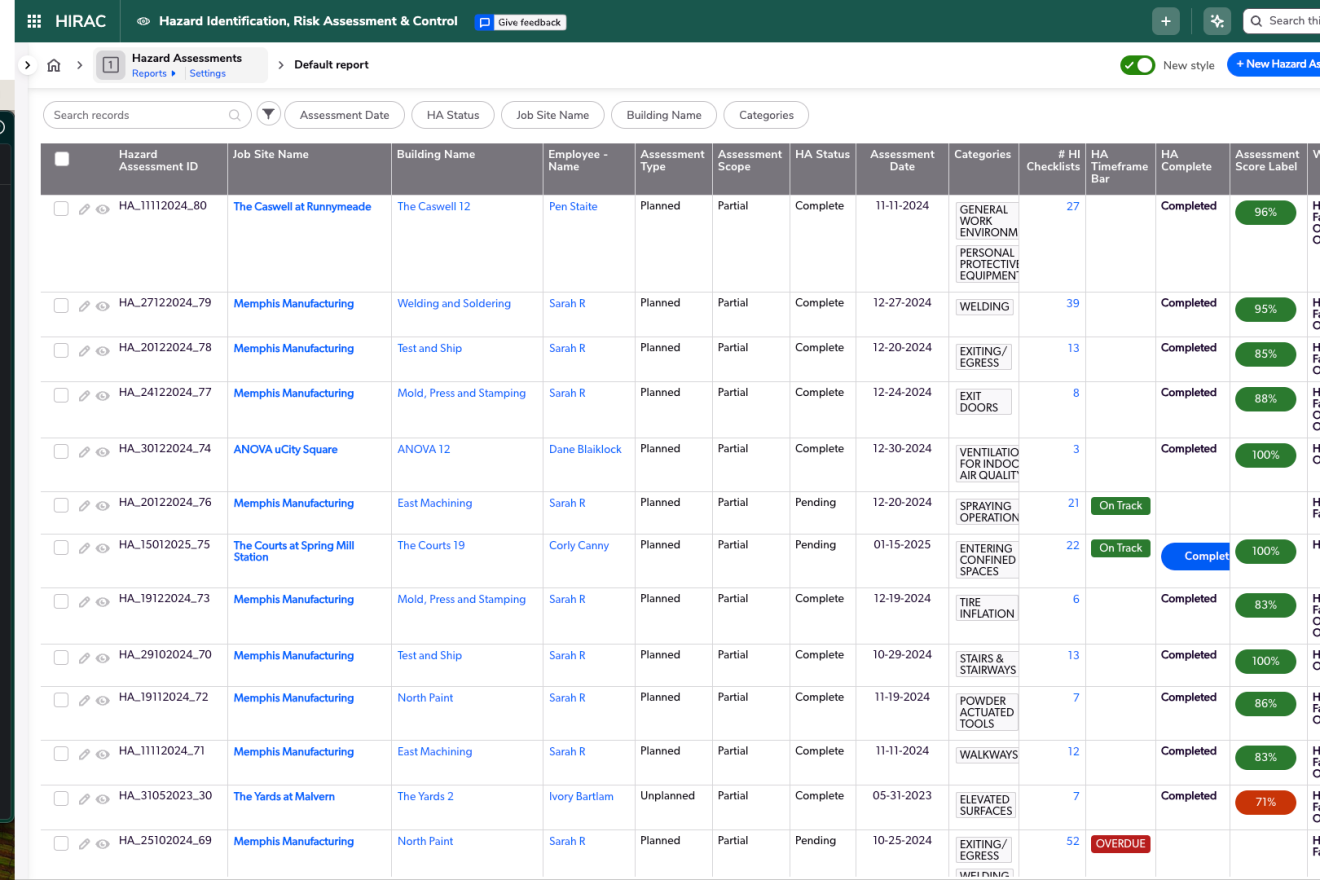Click the AI sparkle icon in header
1320x880 pixels.
tap(1217, 21)
